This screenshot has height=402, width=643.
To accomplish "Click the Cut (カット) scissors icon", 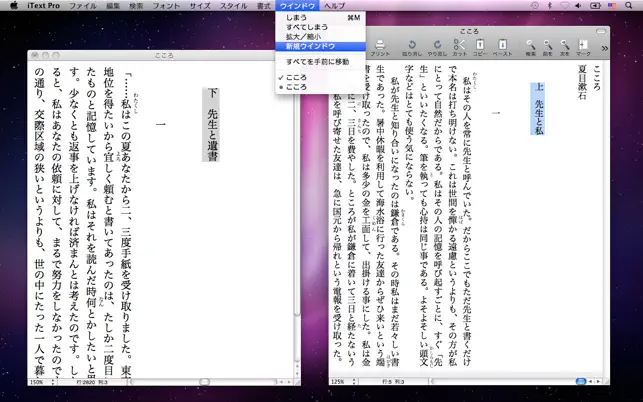I will tap(459, 47).
